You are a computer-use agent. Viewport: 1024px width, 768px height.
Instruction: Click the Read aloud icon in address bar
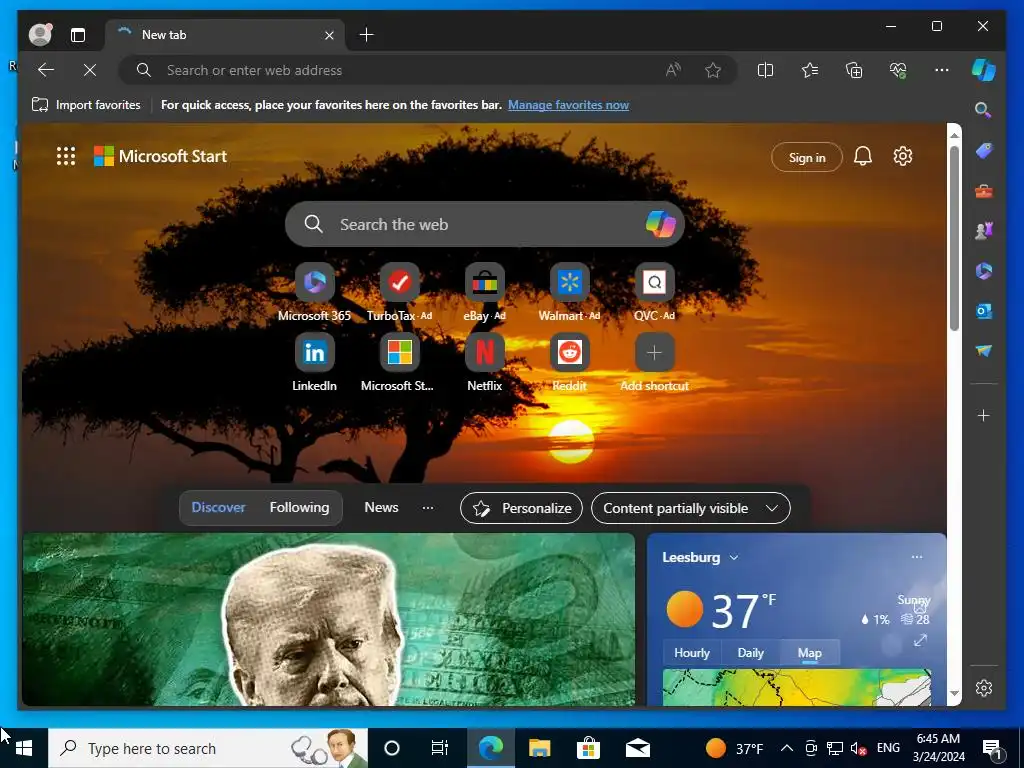tap(673, 70)
